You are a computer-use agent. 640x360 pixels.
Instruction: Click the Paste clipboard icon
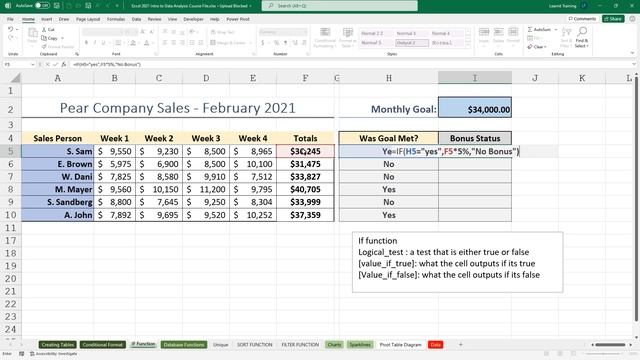(x=32, y=34)
